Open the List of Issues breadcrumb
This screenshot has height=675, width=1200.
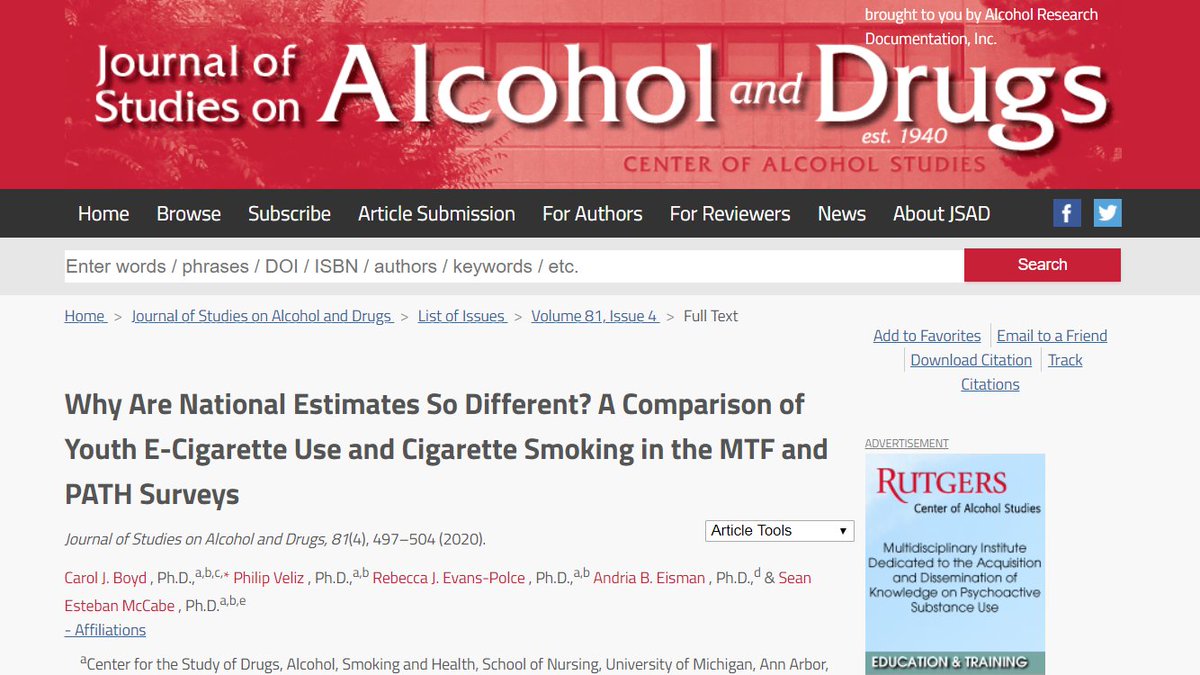coord(462,316)
